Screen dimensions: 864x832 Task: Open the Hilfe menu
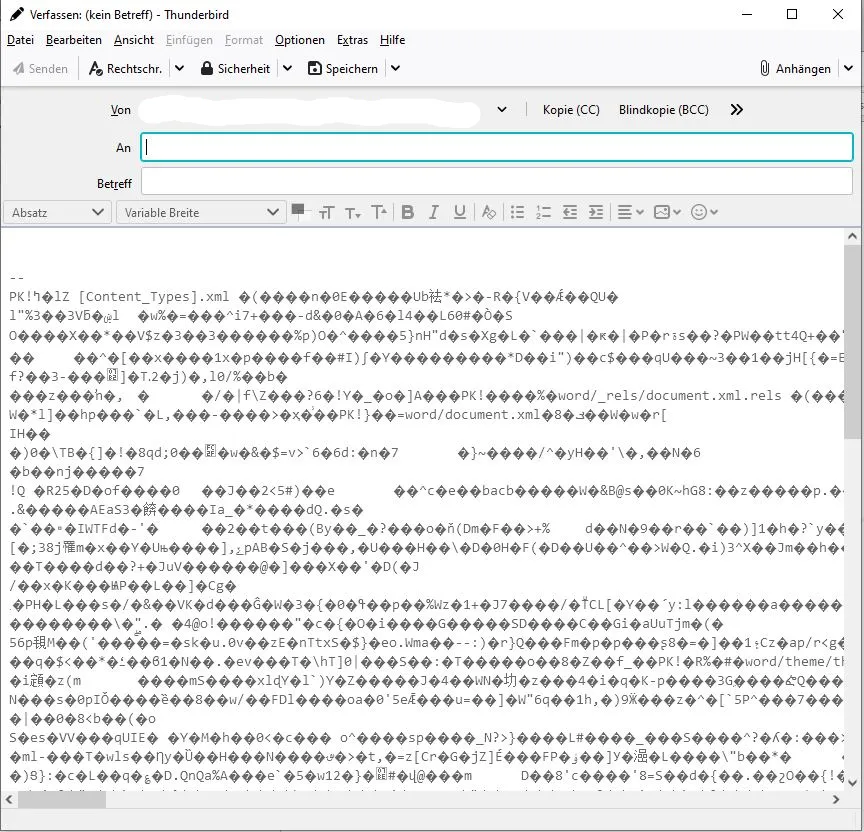click(392, 40)
